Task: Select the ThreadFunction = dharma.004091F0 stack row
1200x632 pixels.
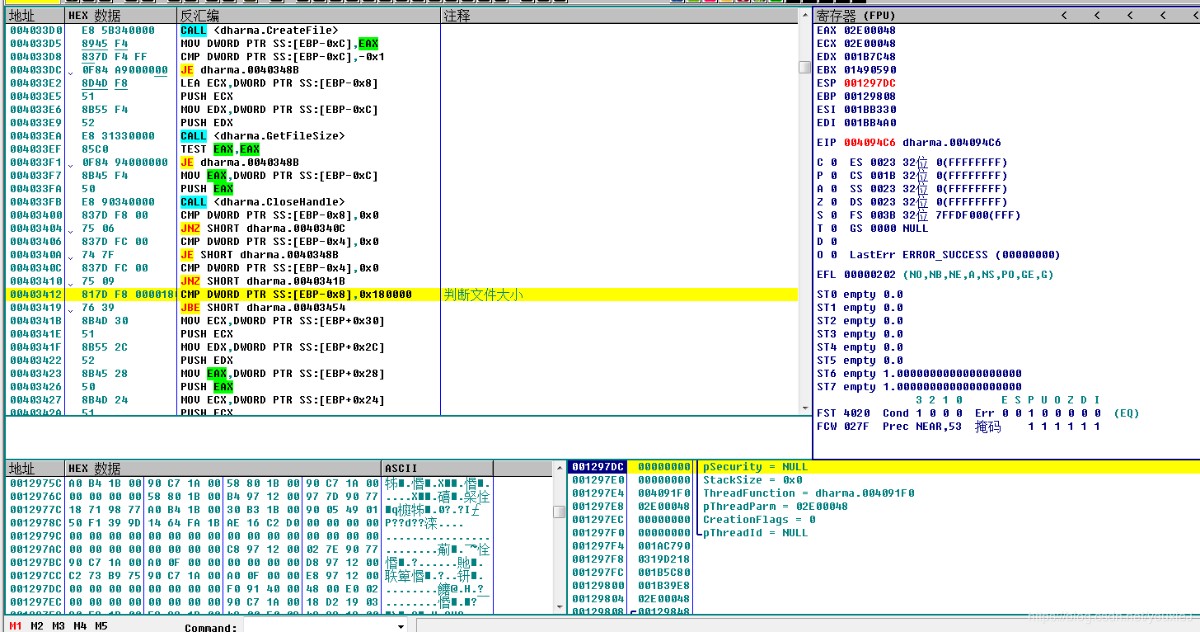Action: click(x=808, y=493)
